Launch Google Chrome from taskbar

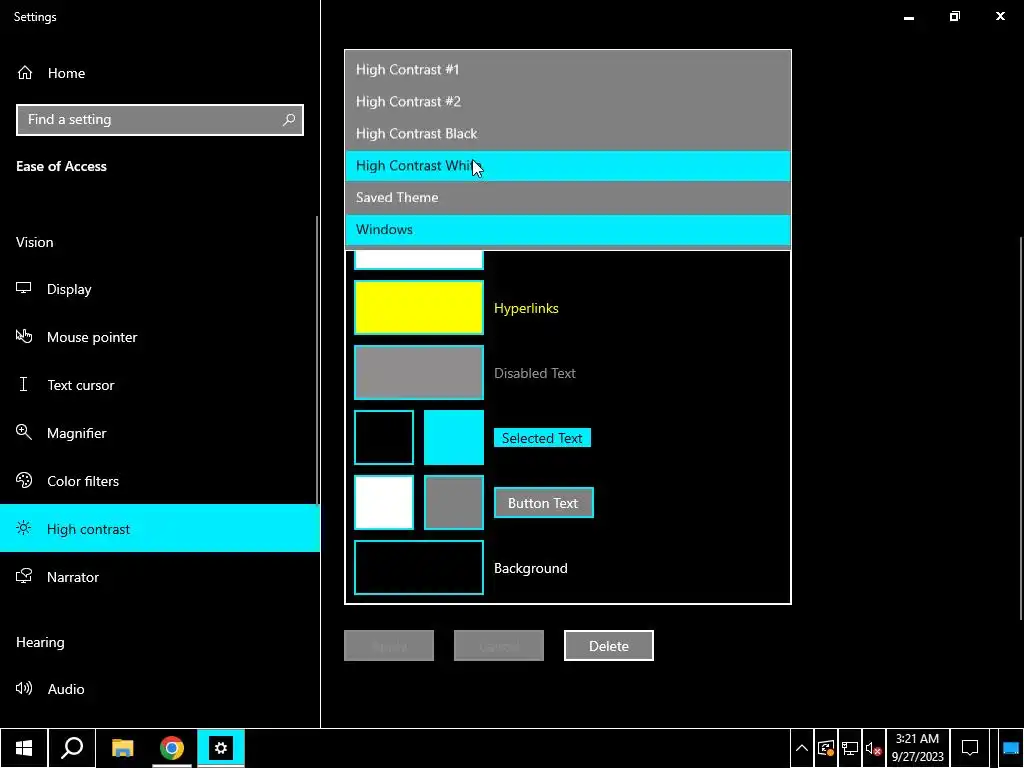point(172,748)
